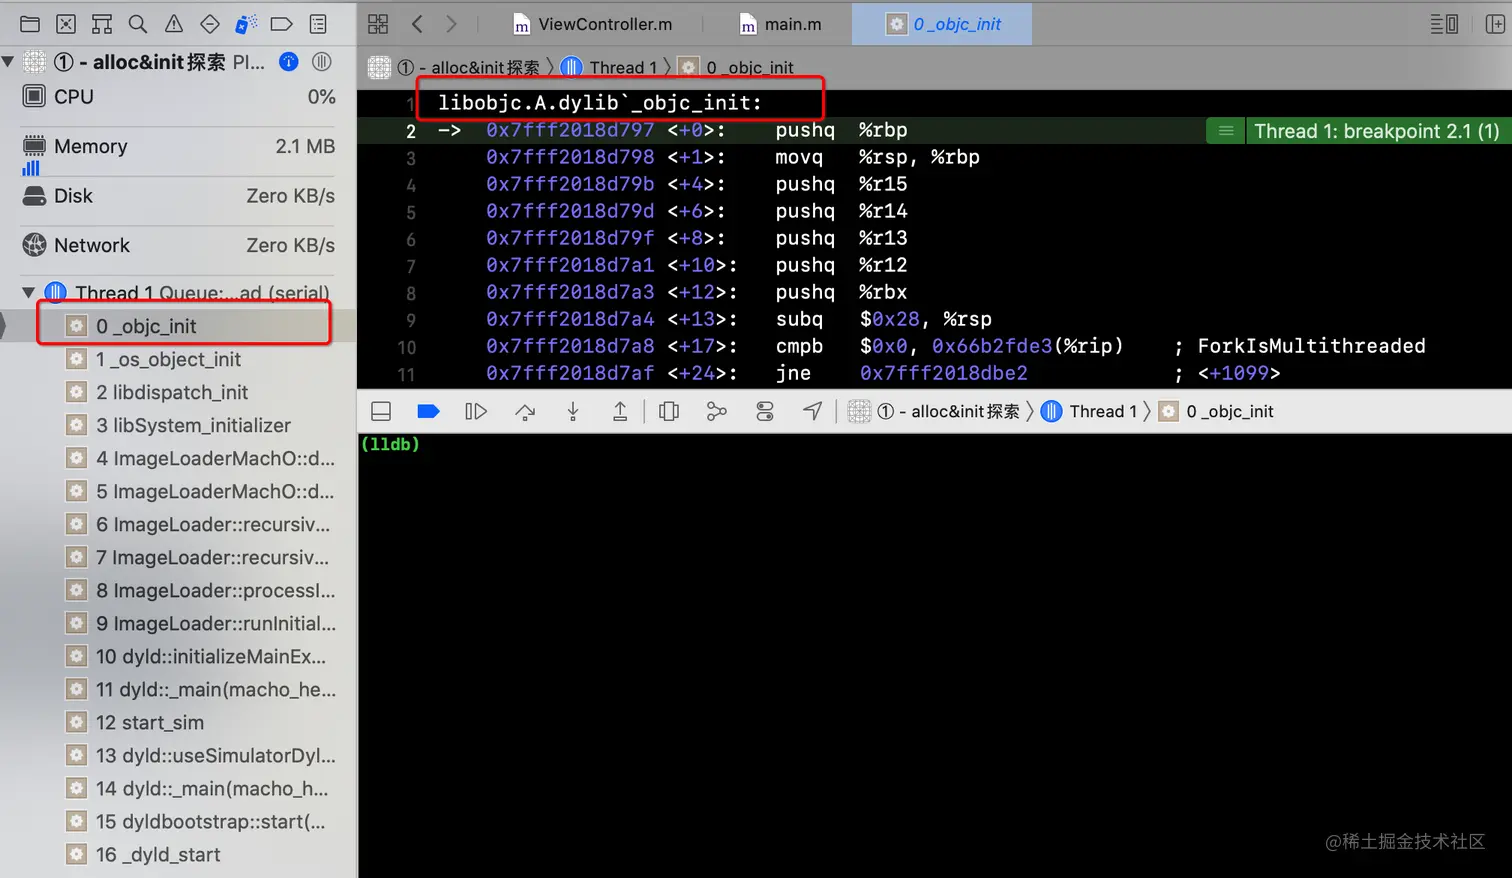Deactivate breakpoints with the blue toggle
Screen dimensions: 1512x878
pyautogui.click(x=428, y=411)
